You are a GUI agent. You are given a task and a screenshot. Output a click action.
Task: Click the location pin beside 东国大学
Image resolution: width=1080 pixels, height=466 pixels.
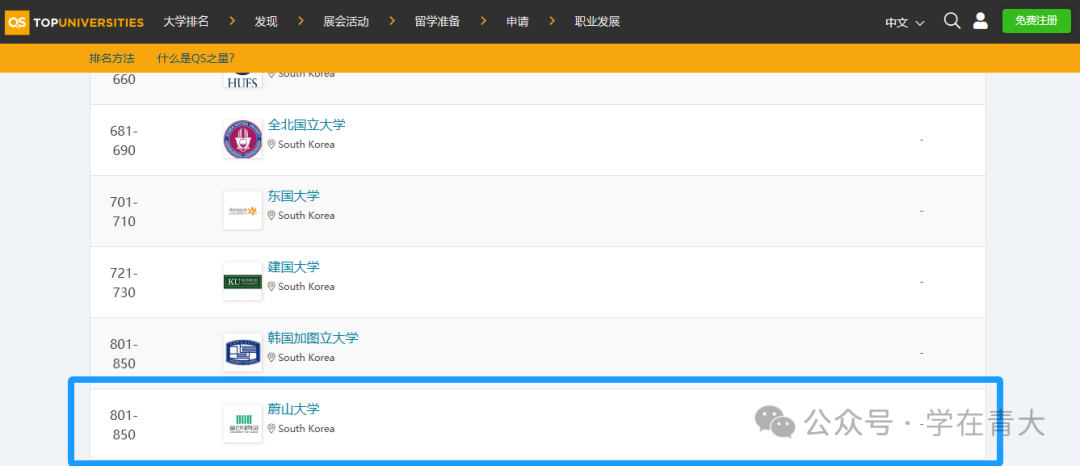pos(271,215)
